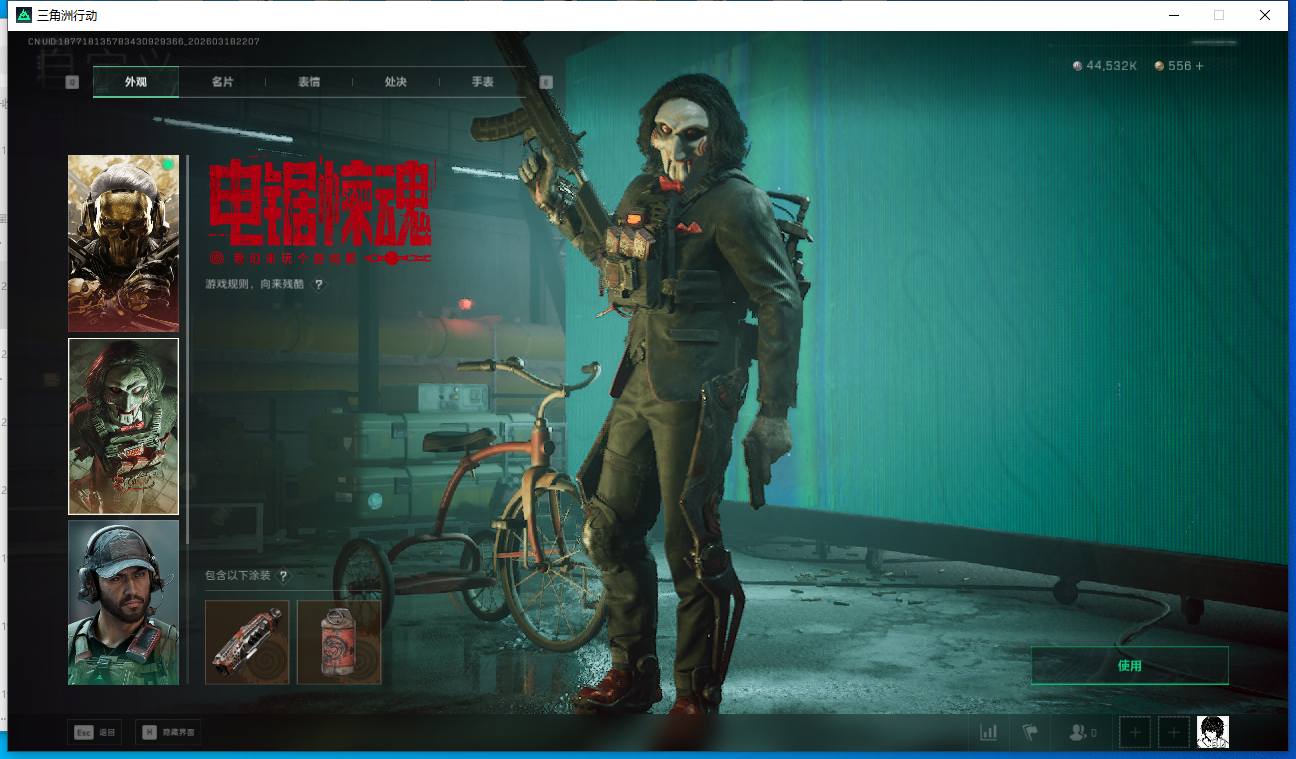Switch to the 名片 tab
This screenshot has width=1296, height=759.
pyautogui.click(x=222, y=82)
